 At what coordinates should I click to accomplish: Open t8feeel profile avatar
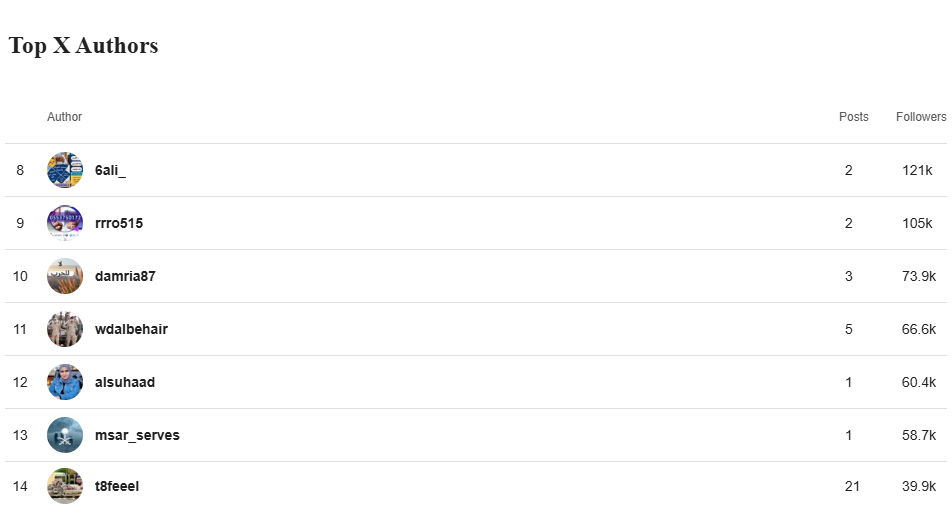(65, 486)
